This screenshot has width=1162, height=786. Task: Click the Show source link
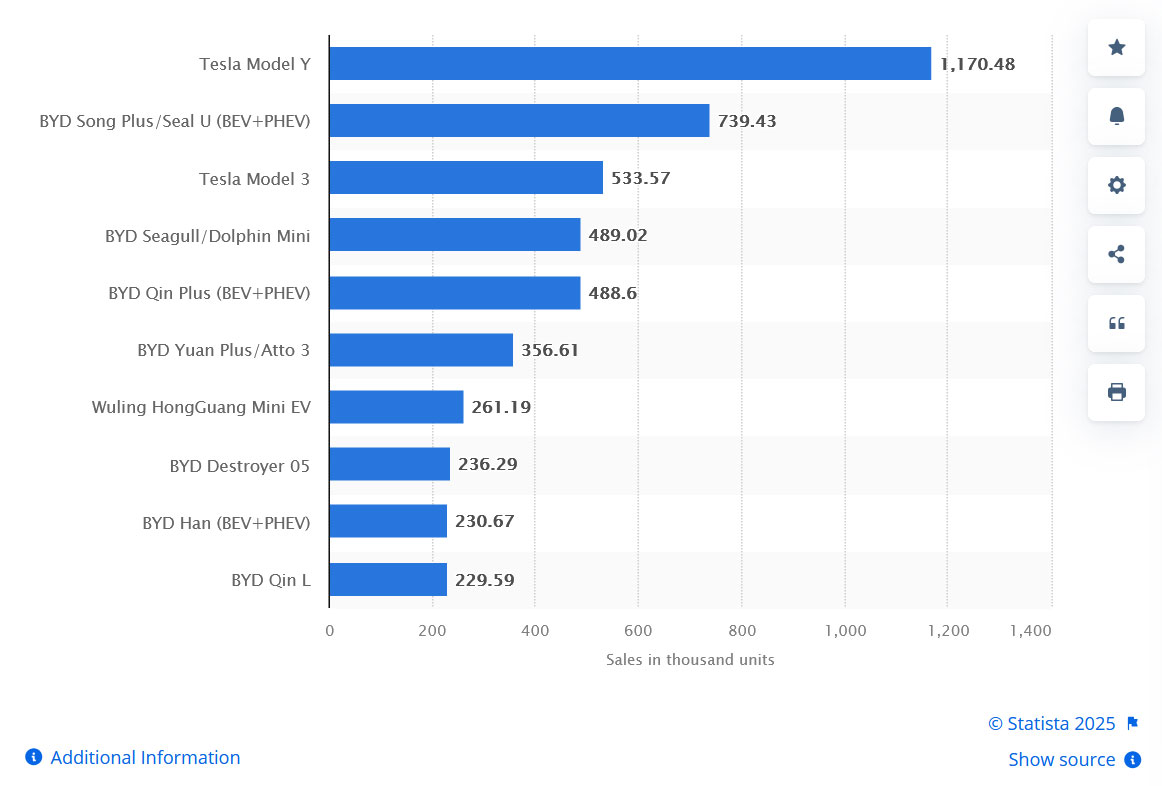[x=1061, y=759]
